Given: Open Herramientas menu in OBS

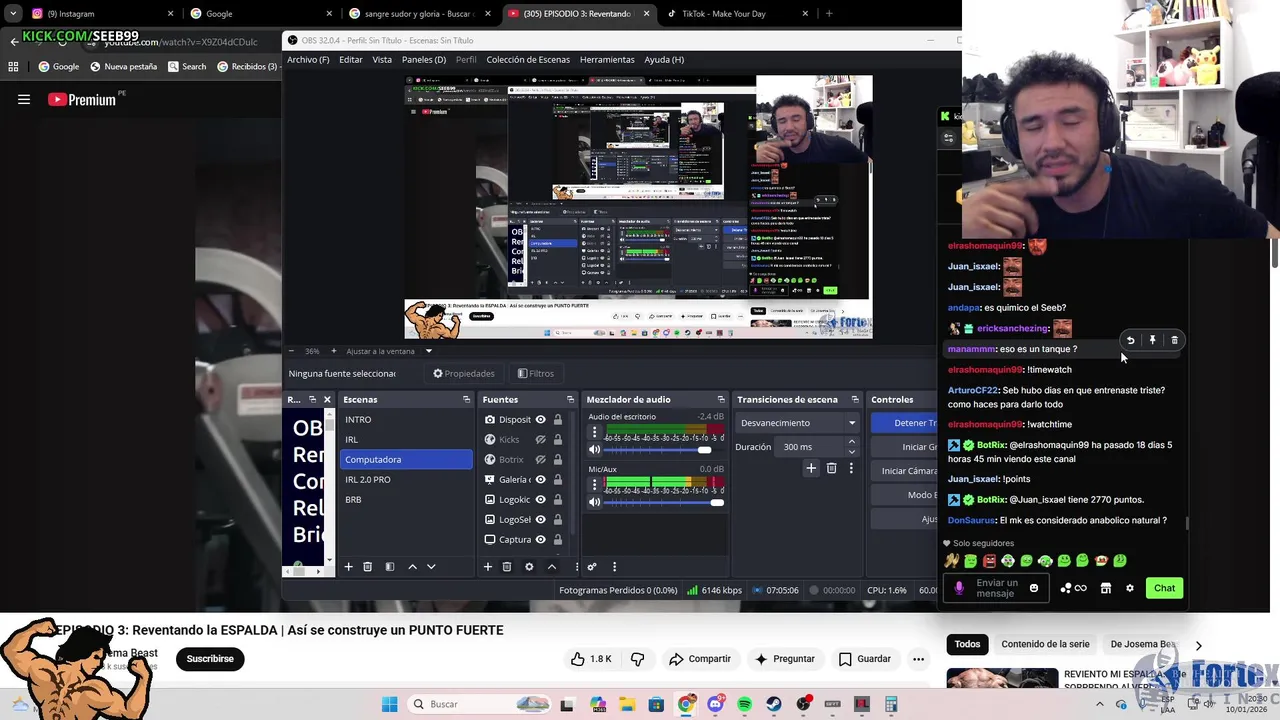Looking at the screenshot, I should click(x=607, y=60).
